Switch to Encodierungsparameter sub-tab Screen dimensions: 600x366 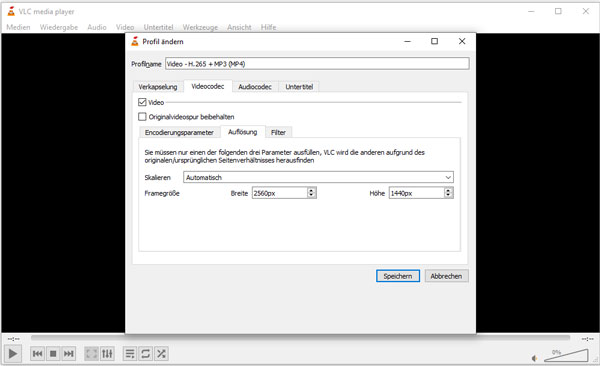(179, 132)
